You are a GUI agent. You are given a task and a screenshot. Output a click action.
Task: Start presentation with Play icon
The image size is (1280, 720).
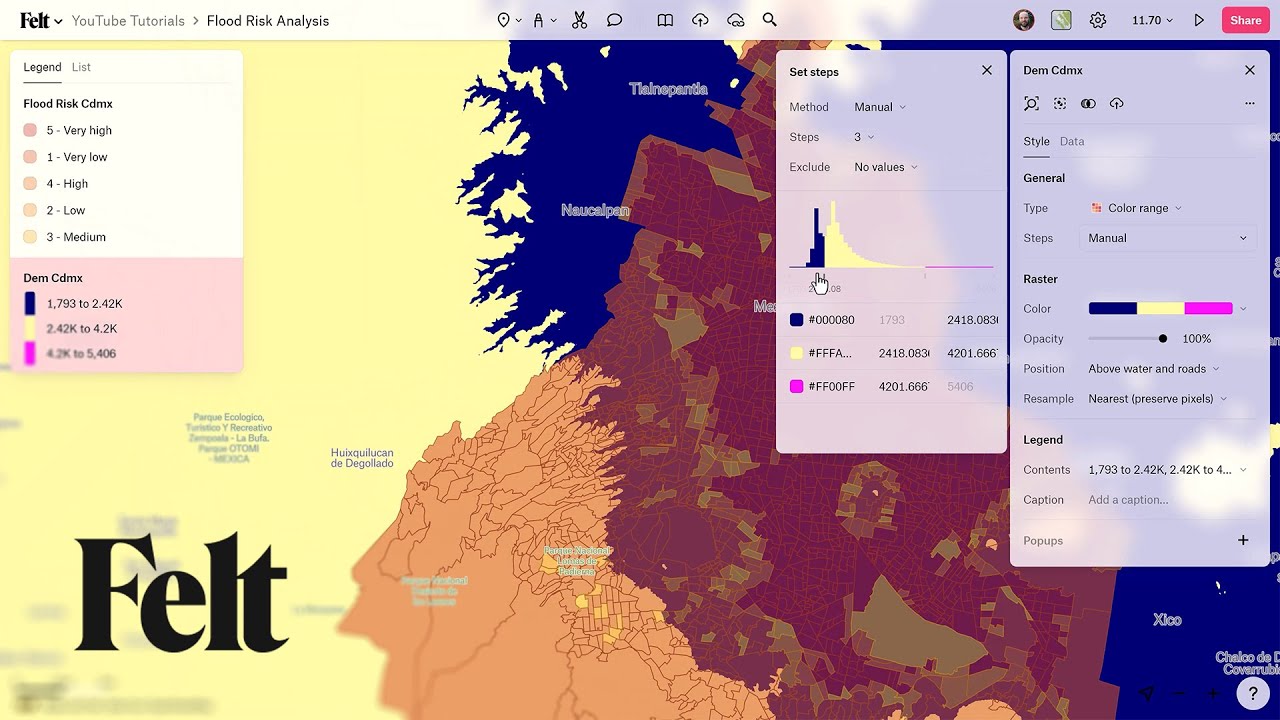coord(1199,20)
